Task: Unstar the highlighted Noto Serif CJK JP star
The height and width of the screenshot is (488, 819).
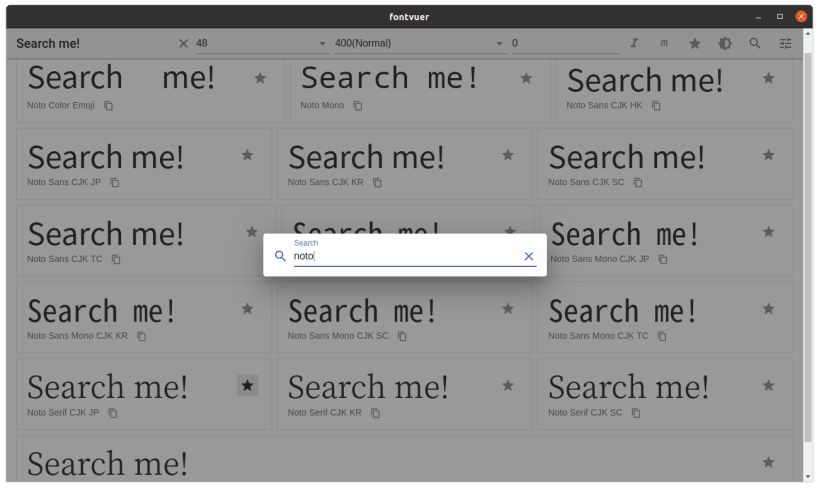Action: 248,386
